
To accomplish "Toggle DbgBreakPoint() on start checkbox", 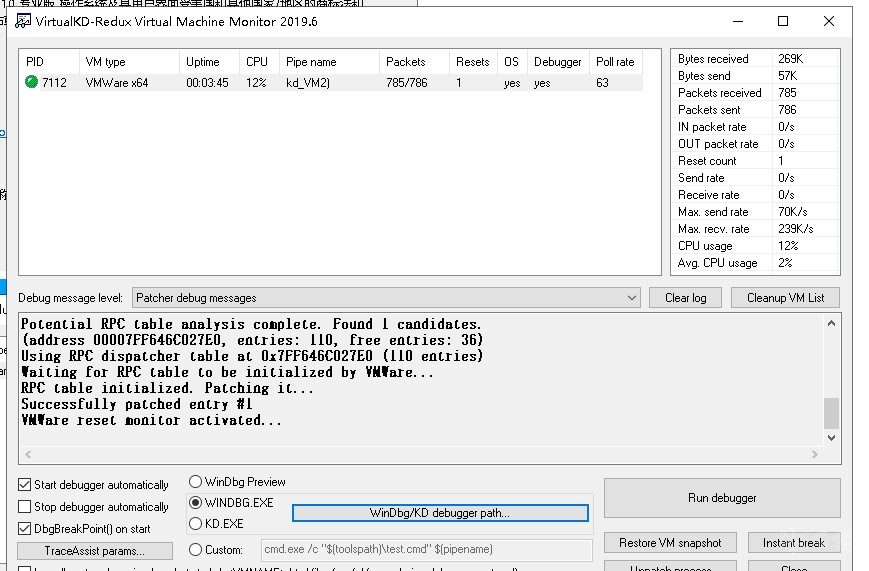I will (24, 528).
